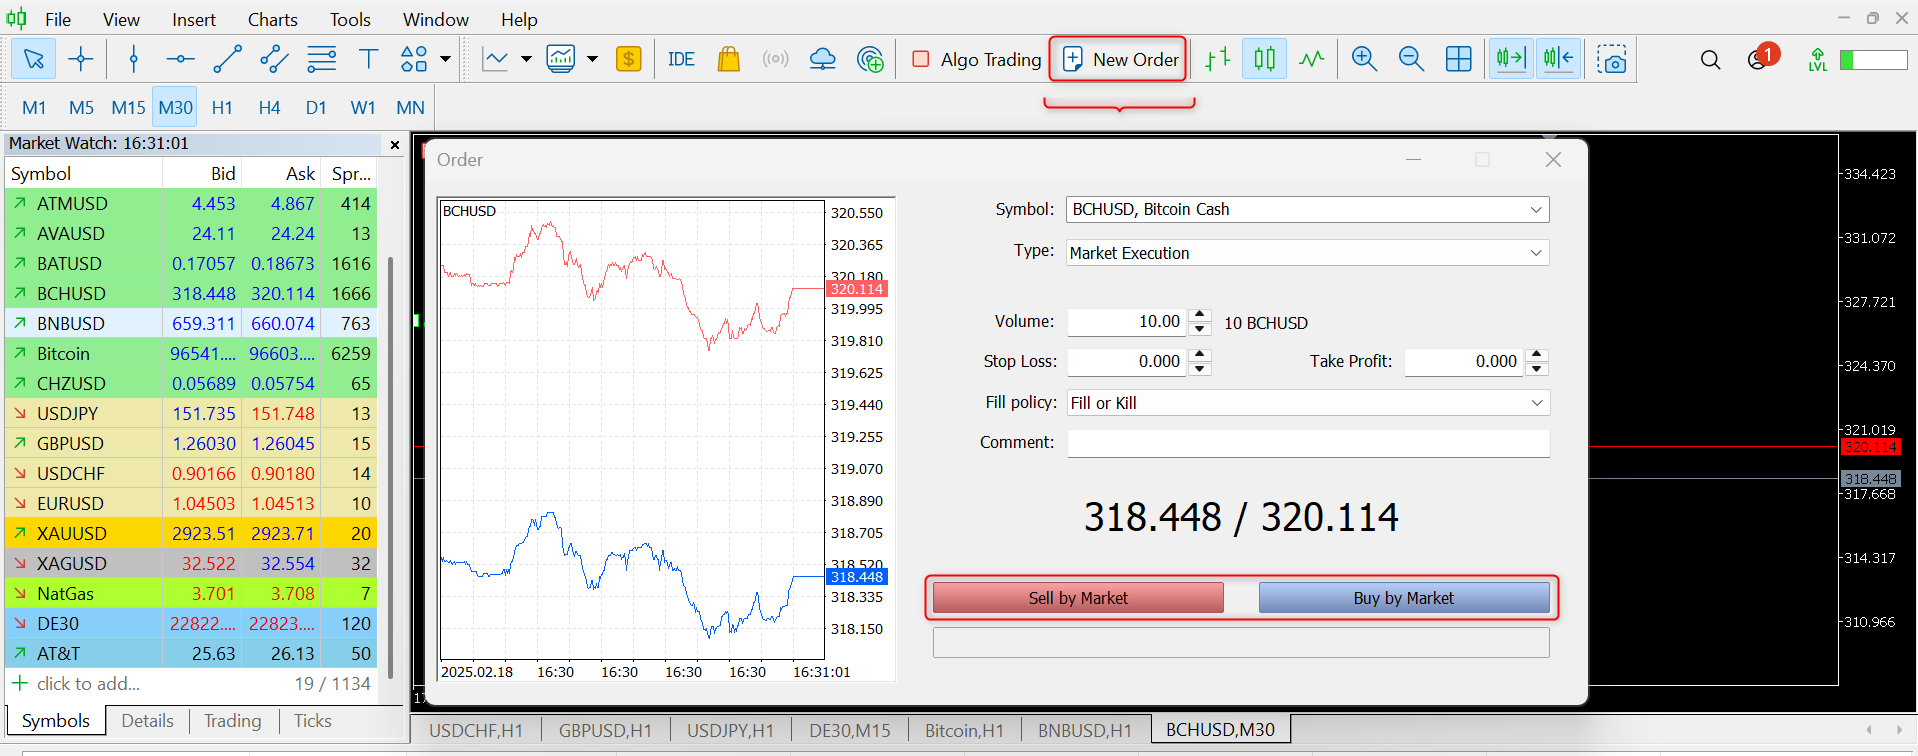Increase Volume with up arrow
The height and width of the screenshot is (756, 1918).
point(1201,315)
